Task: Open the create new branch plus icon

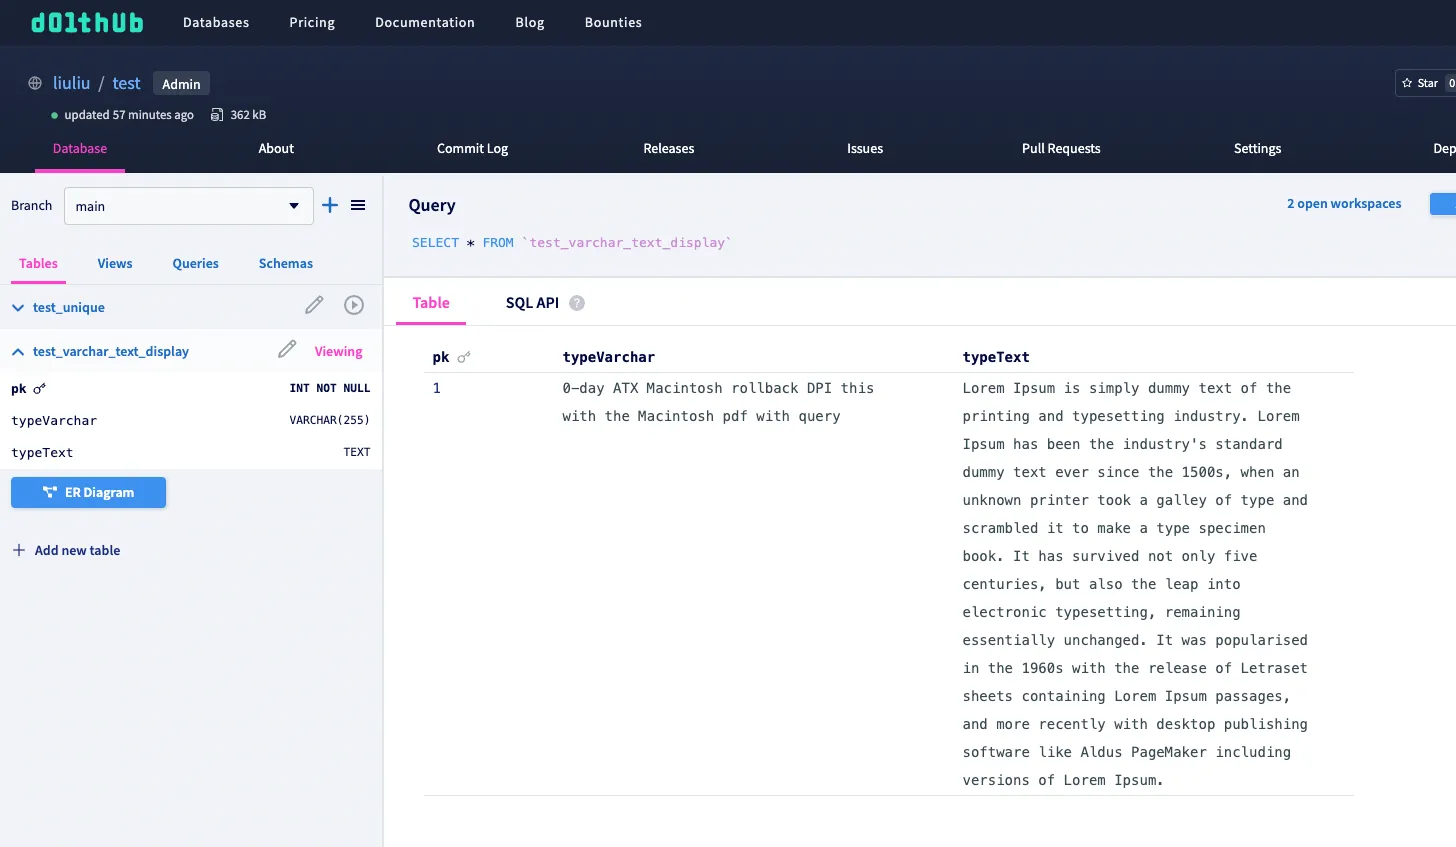Action: pos(330,205)
